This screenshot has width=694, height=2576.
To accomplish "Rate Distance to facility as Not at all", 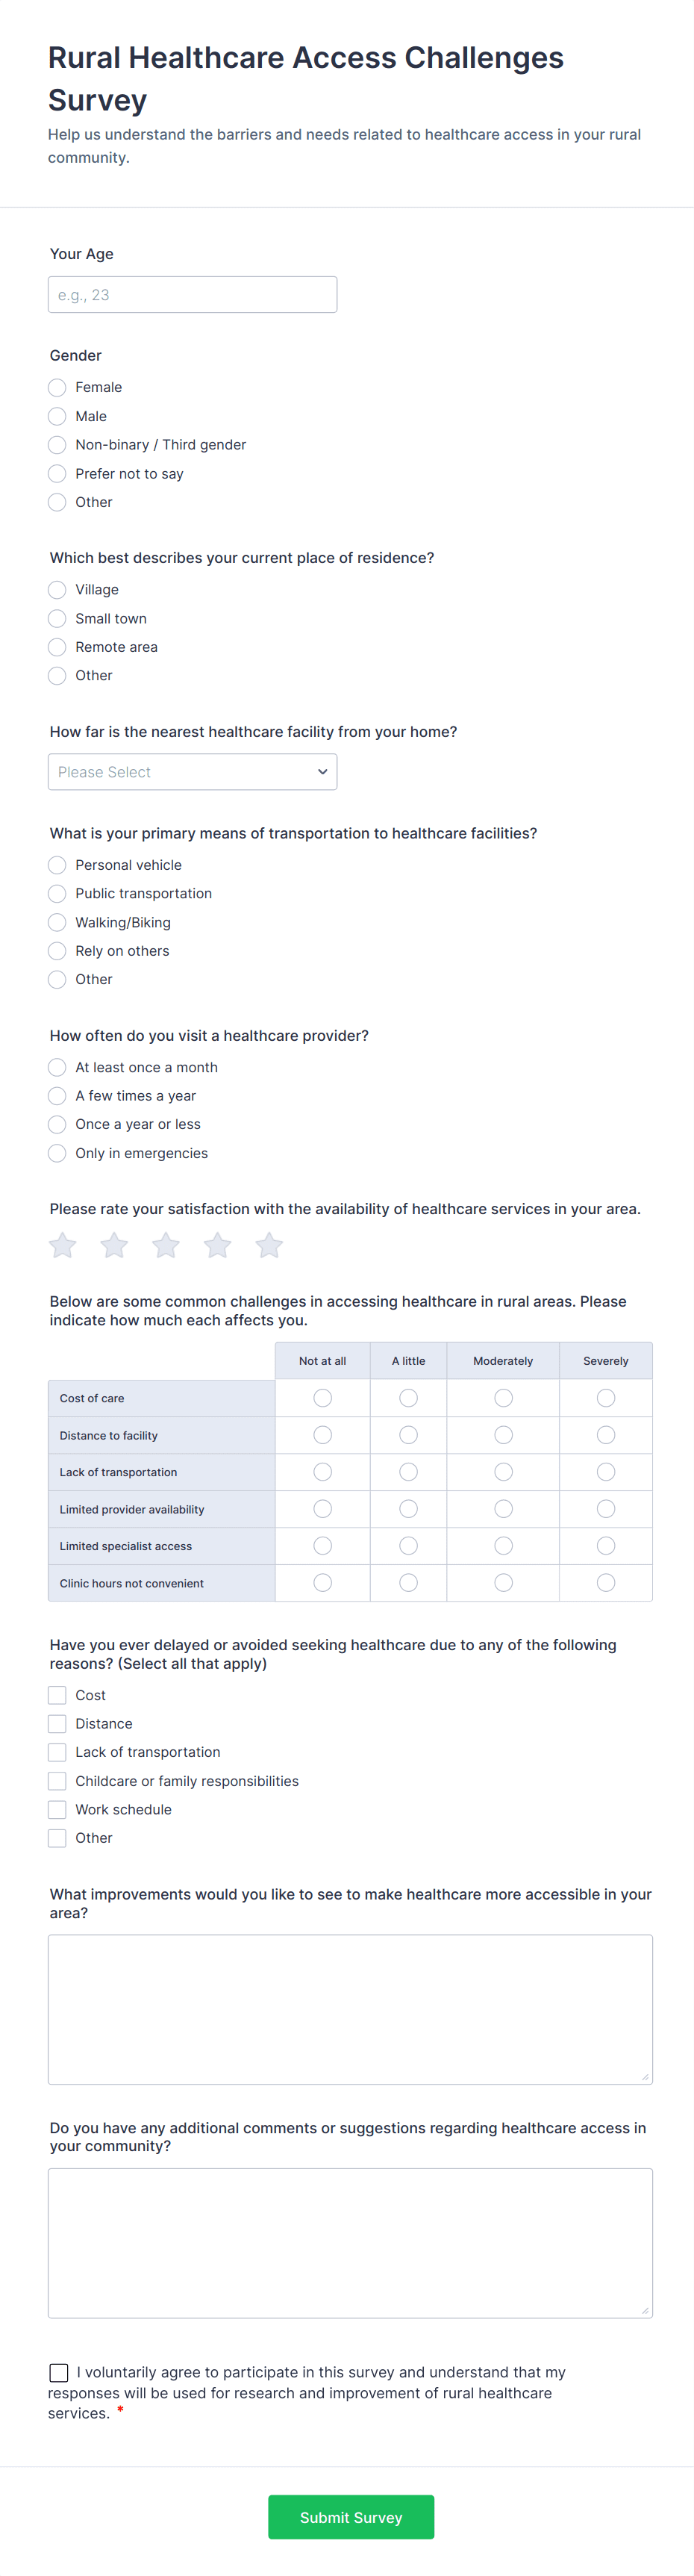I will [x=322, y=1434].
